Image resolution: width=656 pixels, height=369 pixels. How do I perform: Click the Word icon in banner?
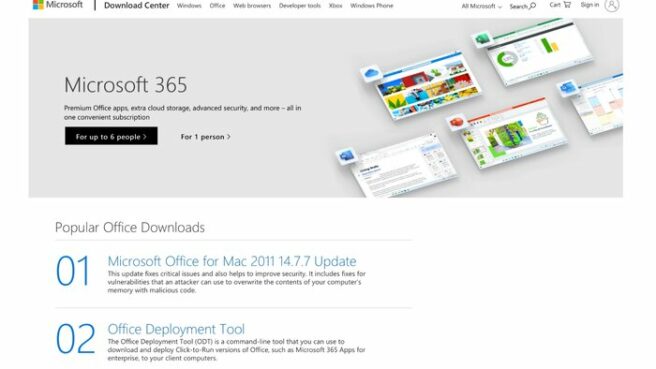(x=347, y=156)
